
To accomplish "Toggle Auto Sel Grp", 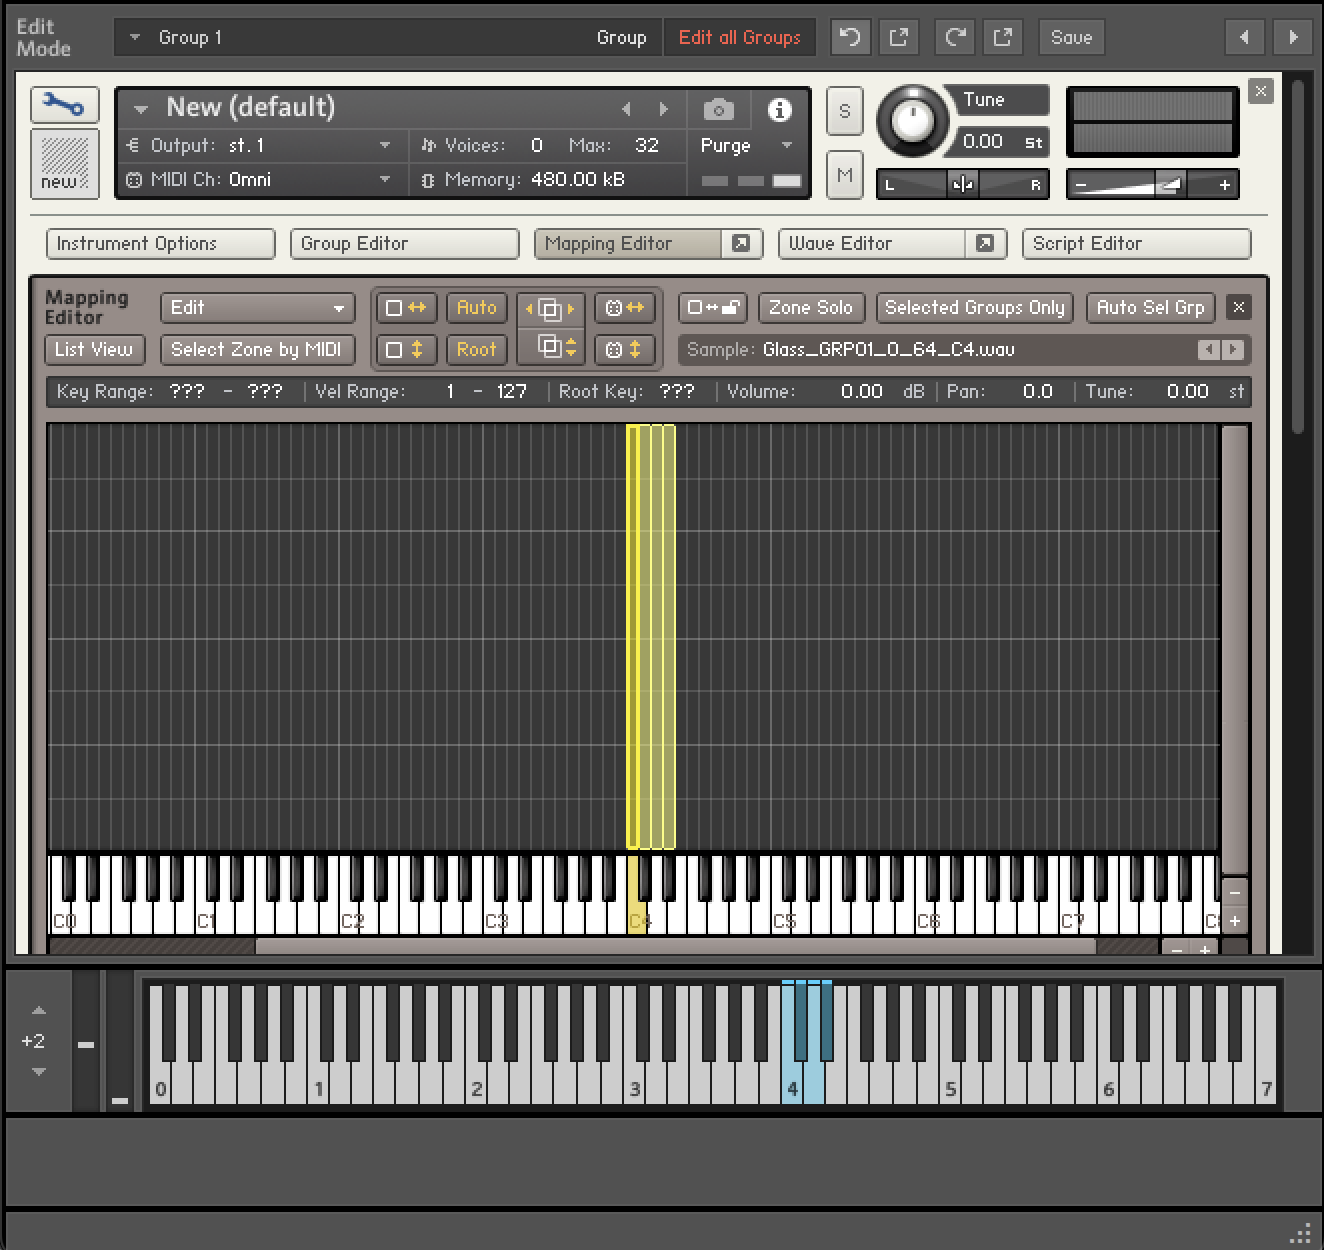I will 1150,308.
